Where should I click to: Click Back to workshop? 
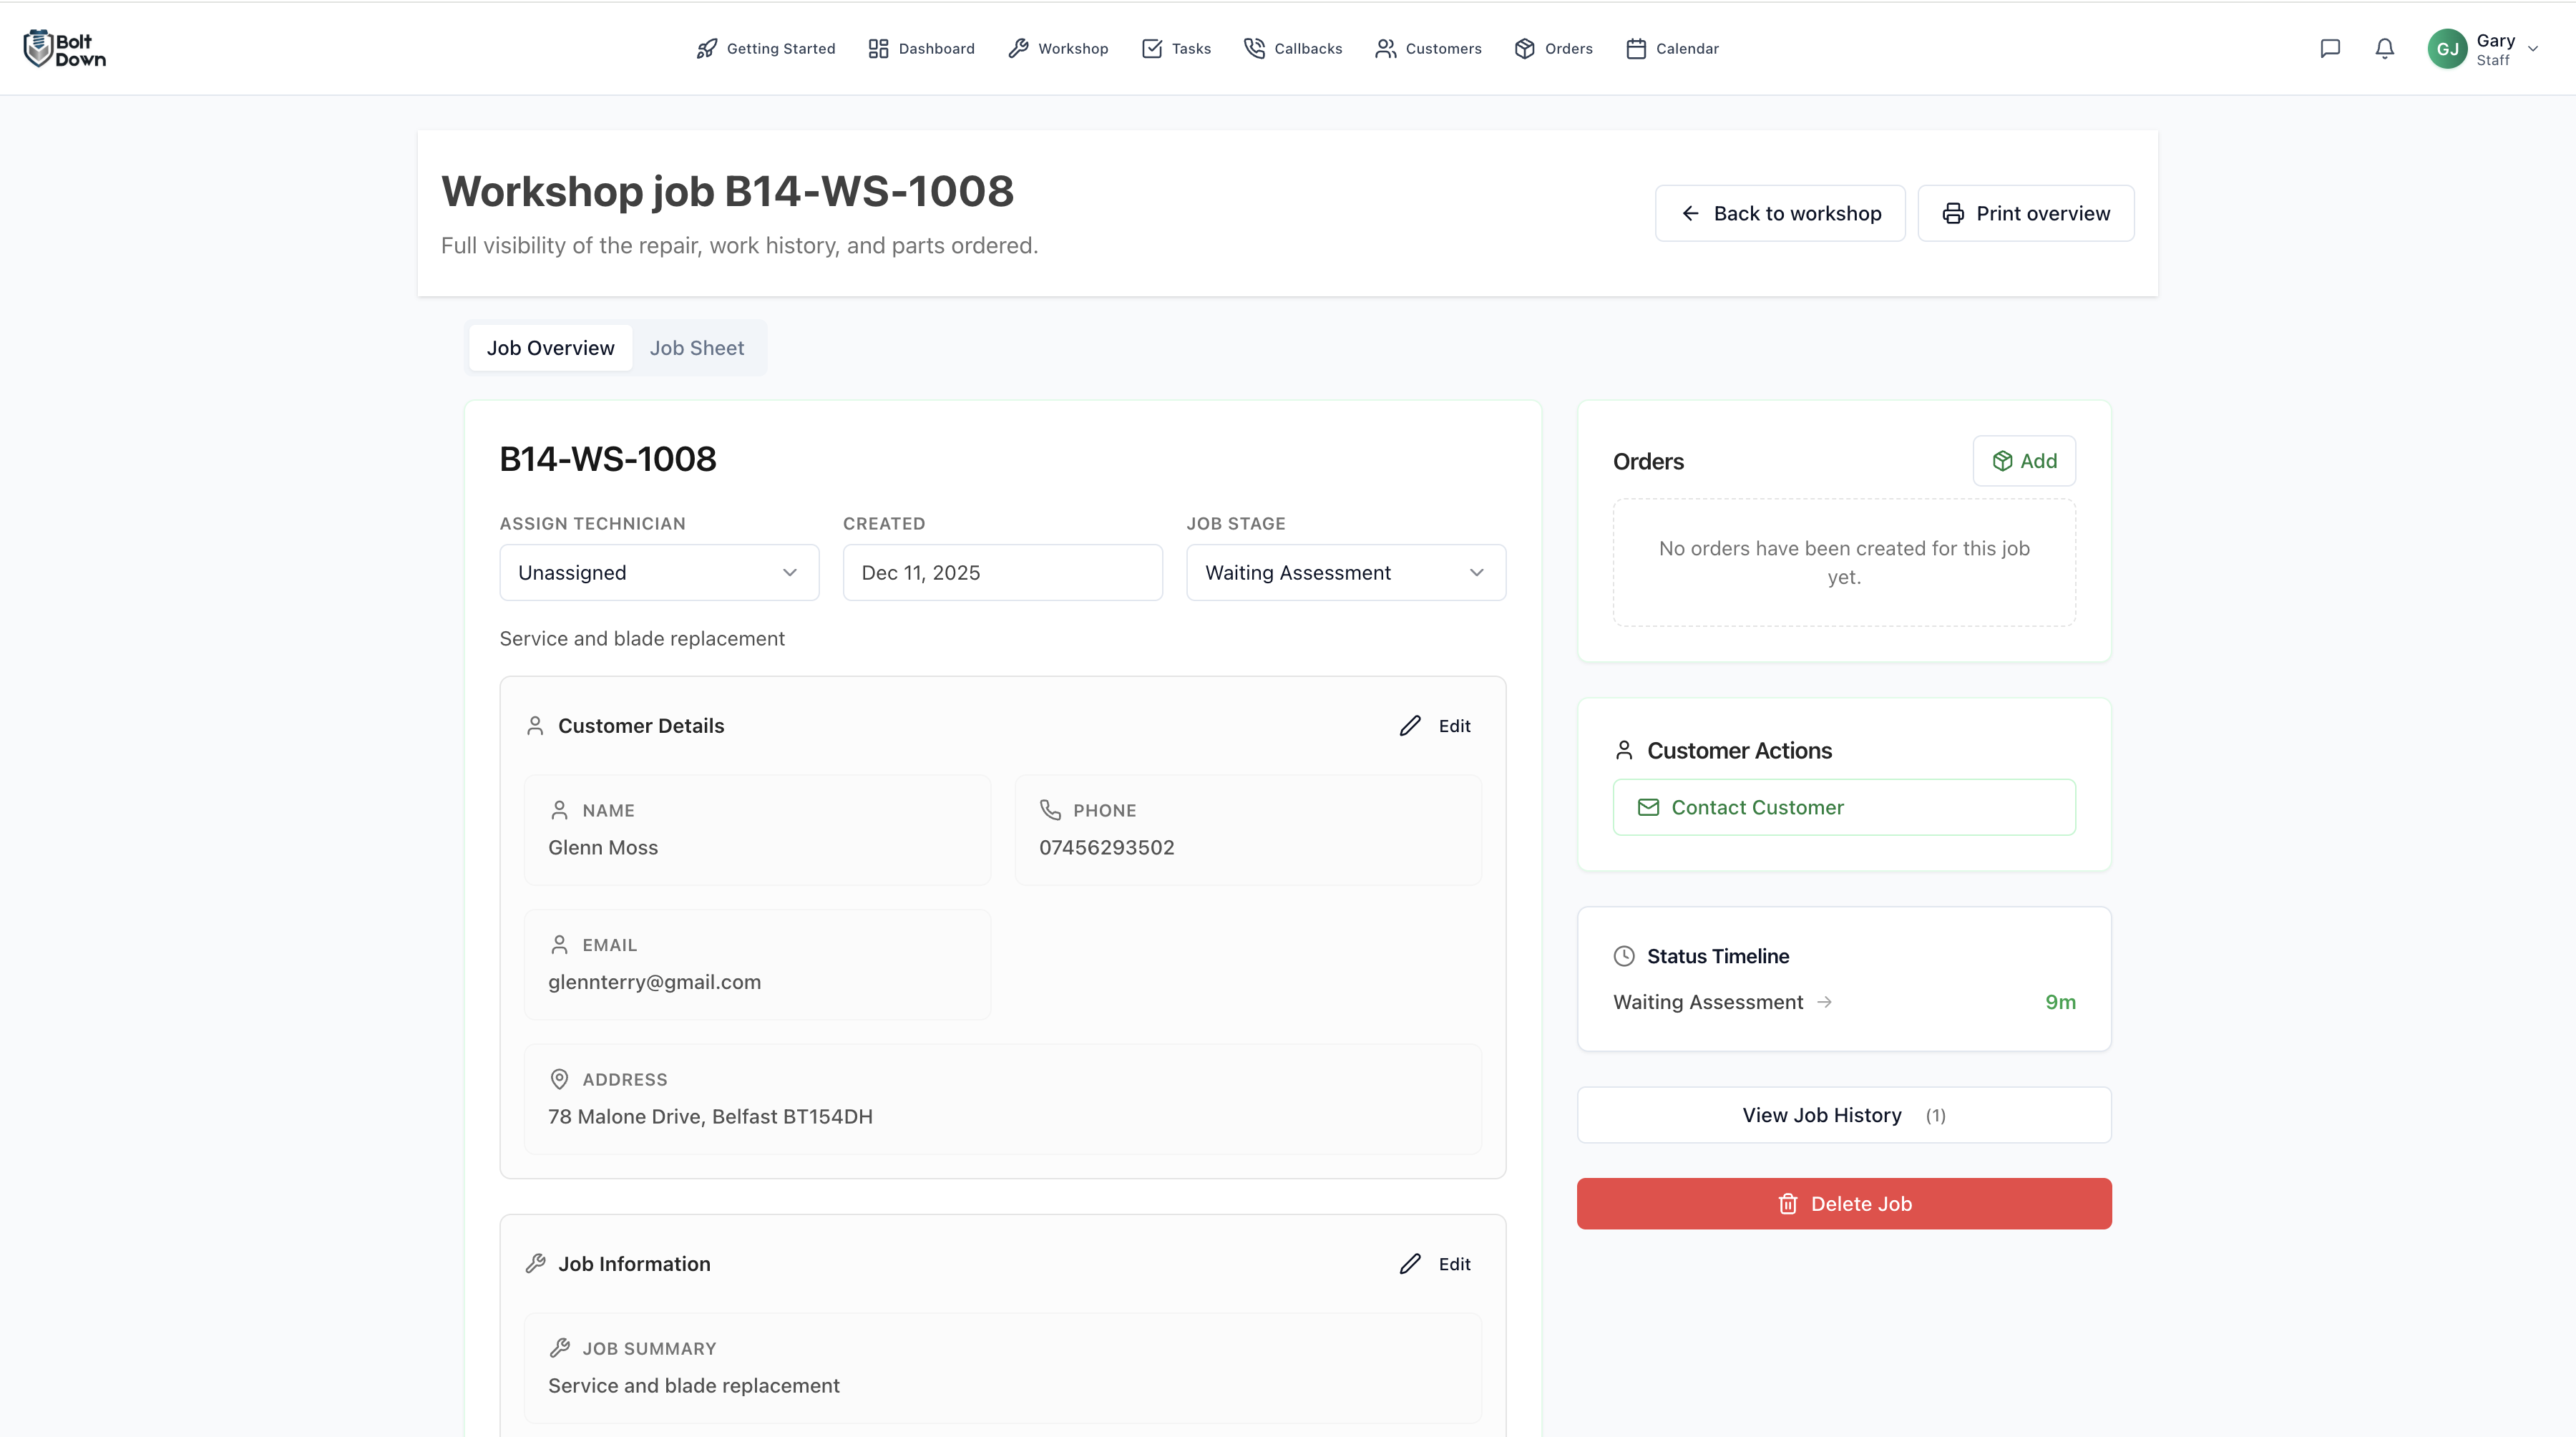[x=1779, y=212]
